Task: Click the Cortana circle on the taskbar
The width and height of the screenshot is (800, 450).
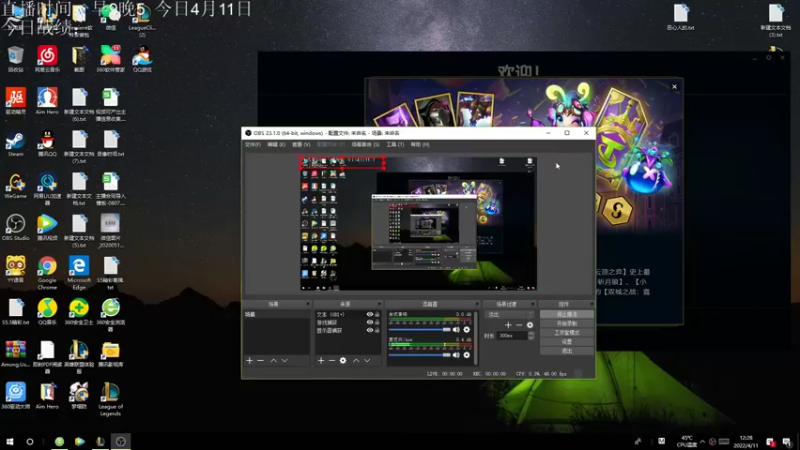Action: [30, 441]
